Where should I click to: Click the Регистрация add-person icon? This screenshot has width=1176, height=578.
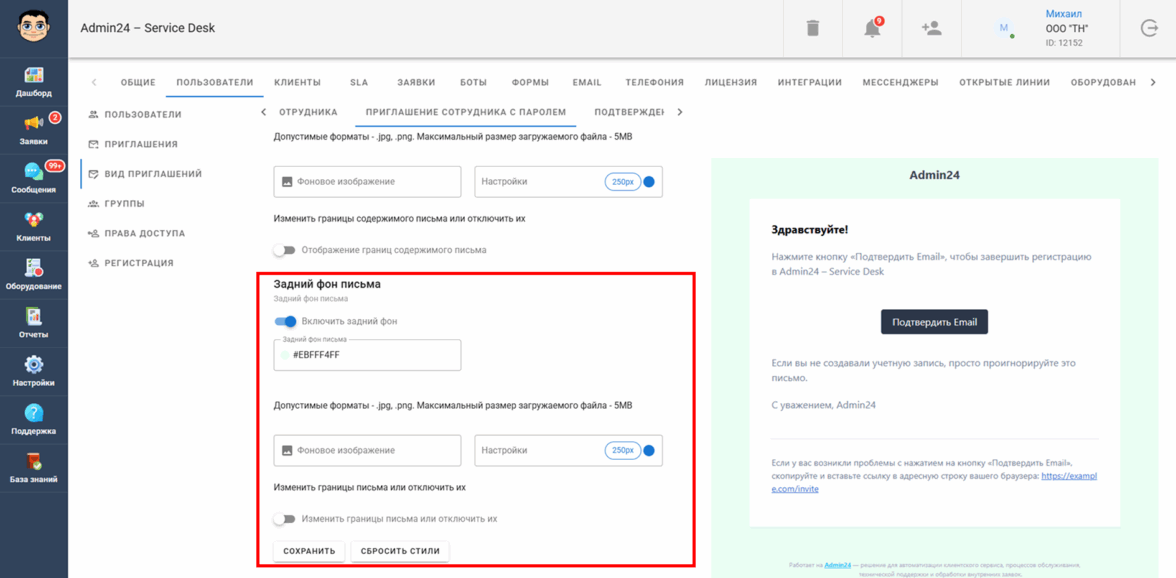tap(94, 263)
